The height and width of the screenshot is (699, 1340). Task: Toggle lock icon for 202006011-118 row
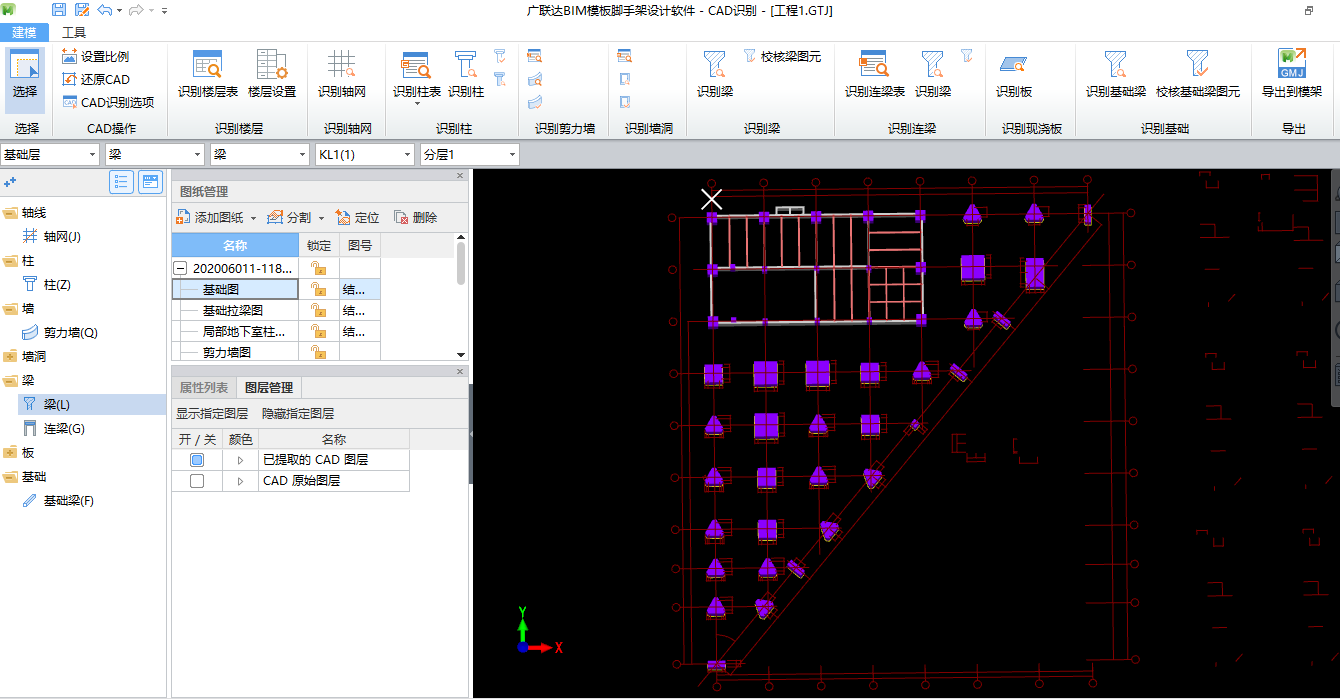[319, 268]
